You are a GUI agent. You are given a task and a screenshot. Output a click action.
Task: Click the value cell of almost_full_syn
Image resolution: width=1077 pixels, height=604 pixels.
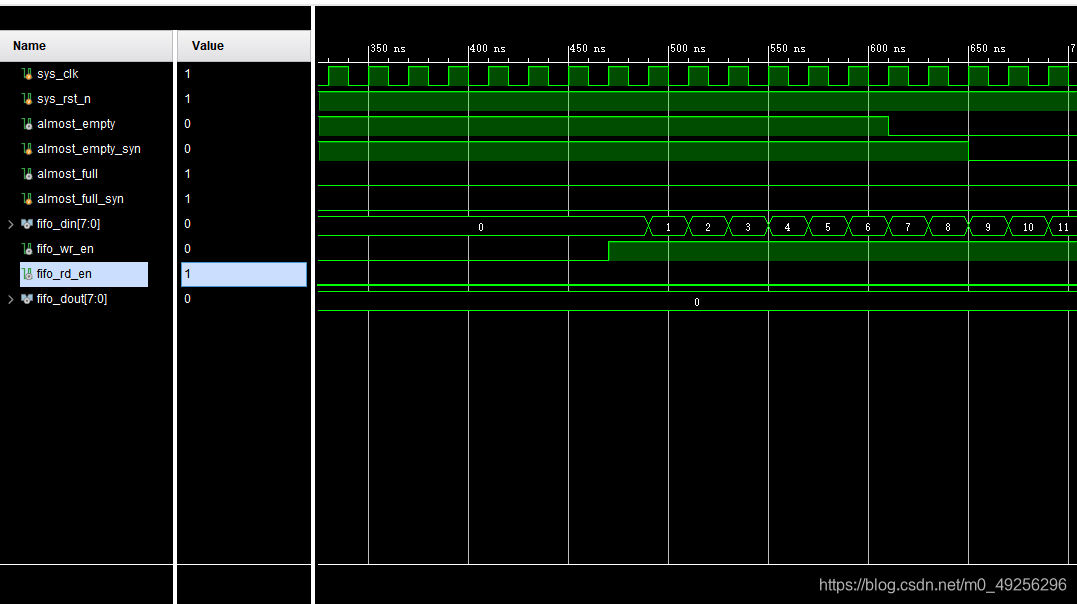coord(244,199)
